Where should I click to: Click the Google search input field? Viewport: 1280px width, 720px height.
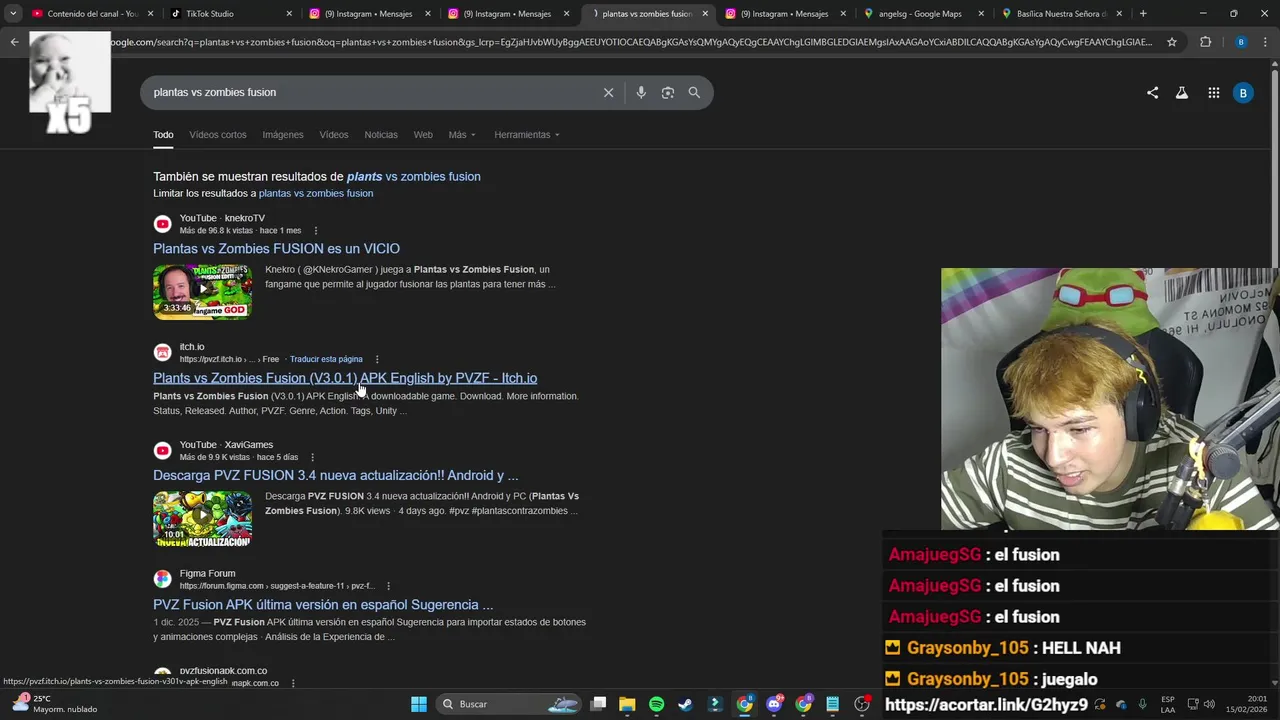[x=370, y=92]
